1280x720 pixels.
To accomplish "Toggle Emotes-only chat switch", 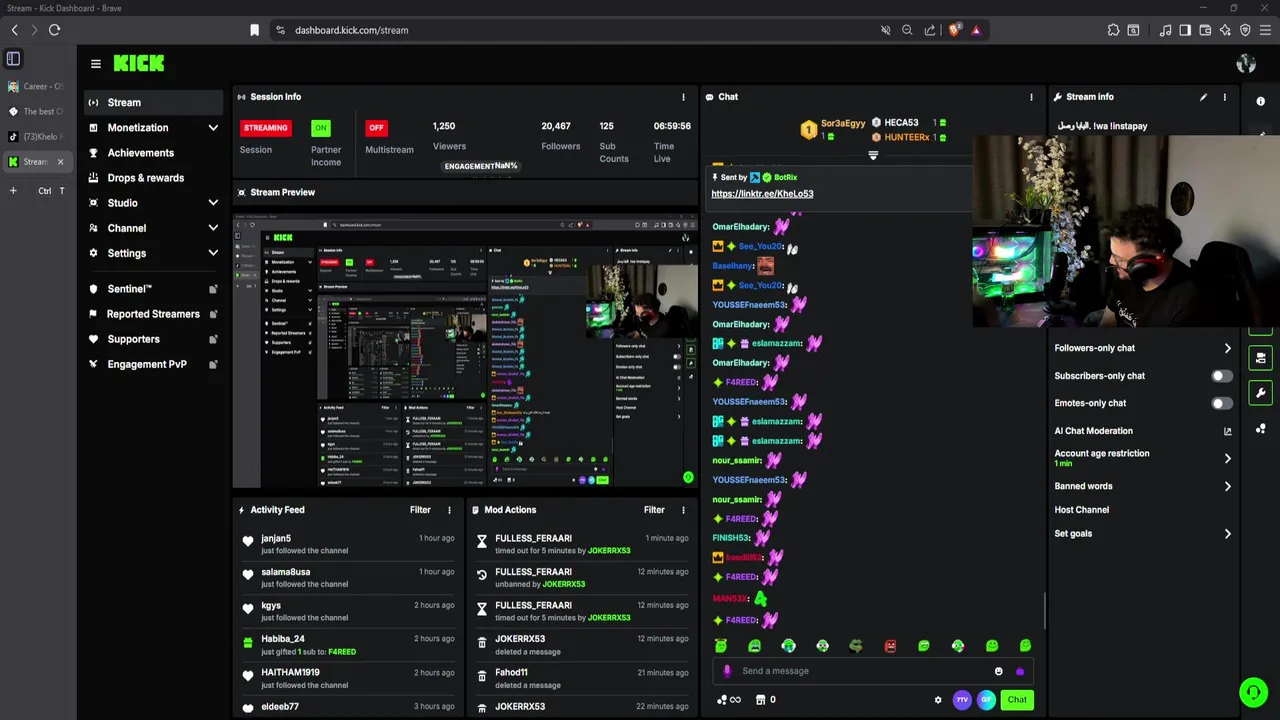I will (x=1222, y=403).
